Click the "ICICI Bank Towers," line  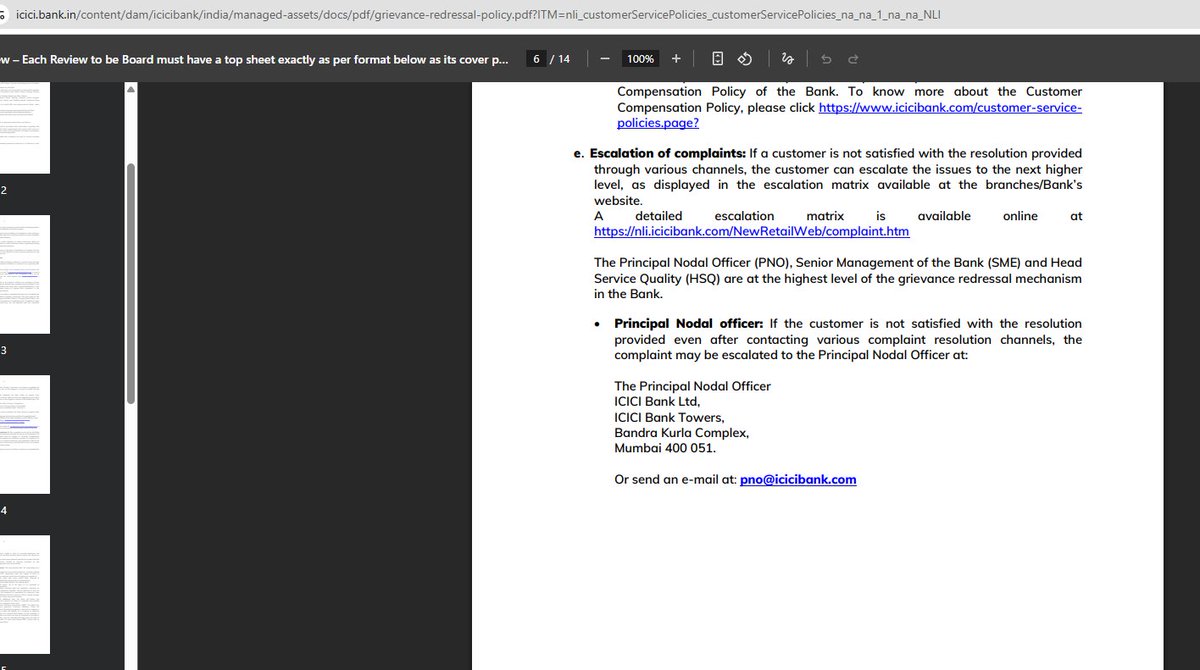pyautogui.click(x=669, y=417)
